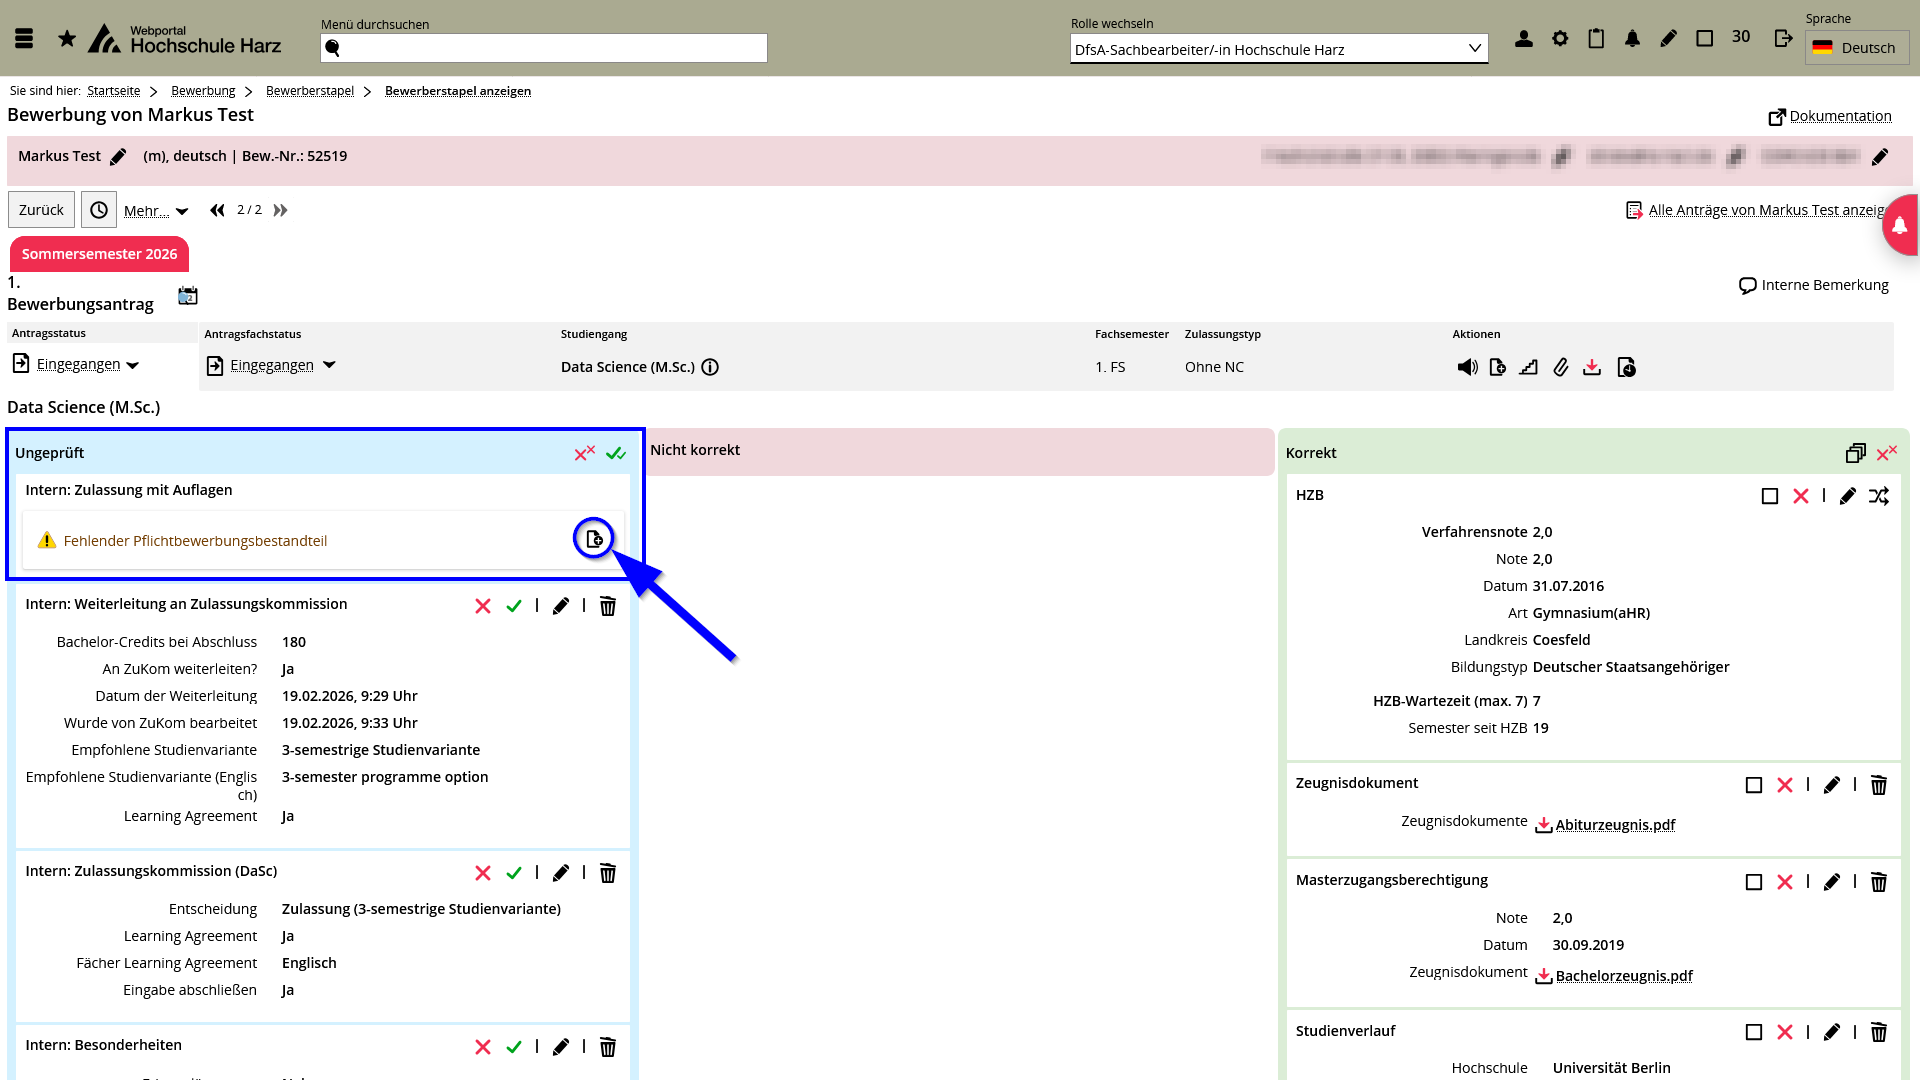Viewport: 1920px width, 1080px height.
Task: Click the logout icon in header
Action: [1783, 39]
